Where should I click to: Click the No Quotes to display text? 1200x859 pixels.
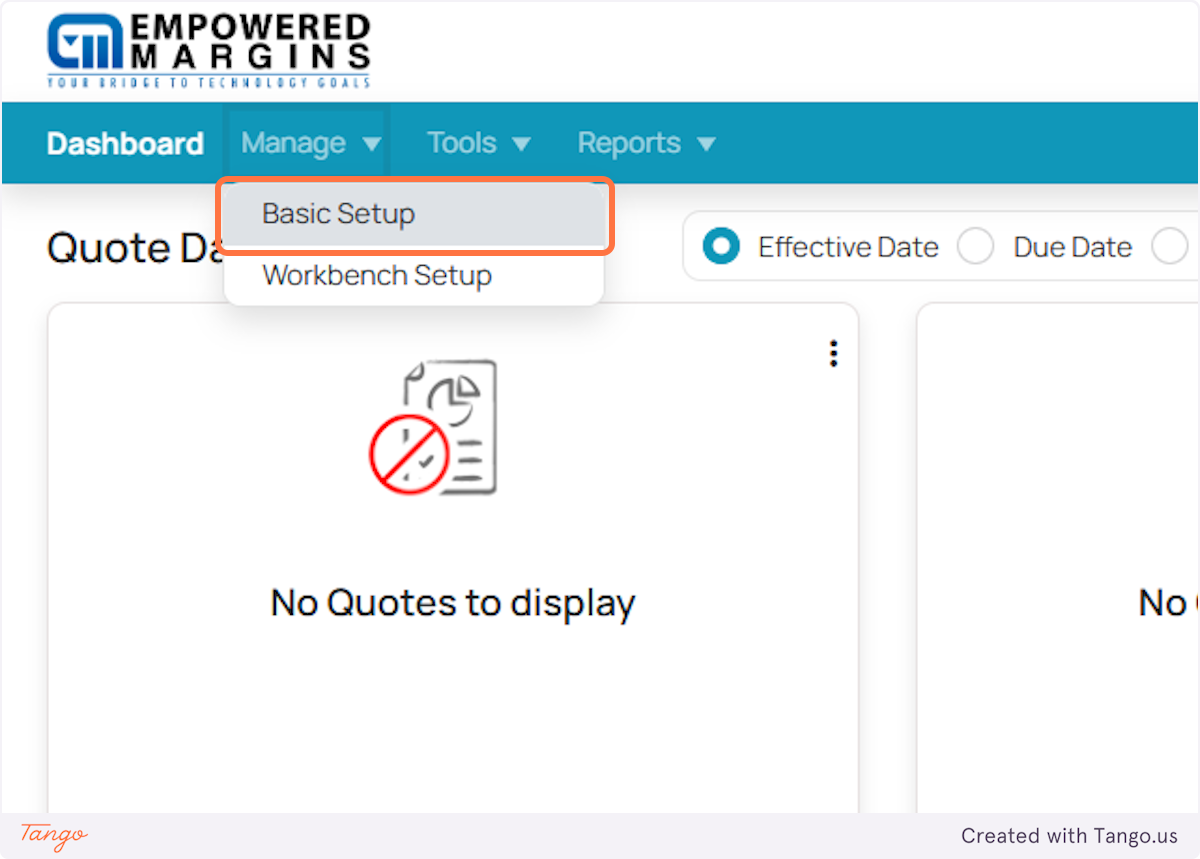tap(452, 602)
